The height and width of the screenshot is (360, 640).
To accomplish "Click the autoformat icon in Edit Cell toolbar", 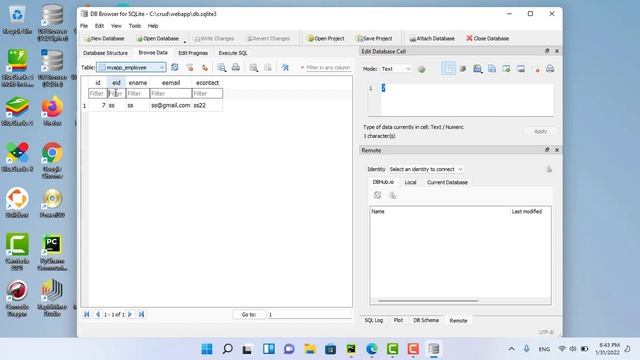I will point(463,69).
